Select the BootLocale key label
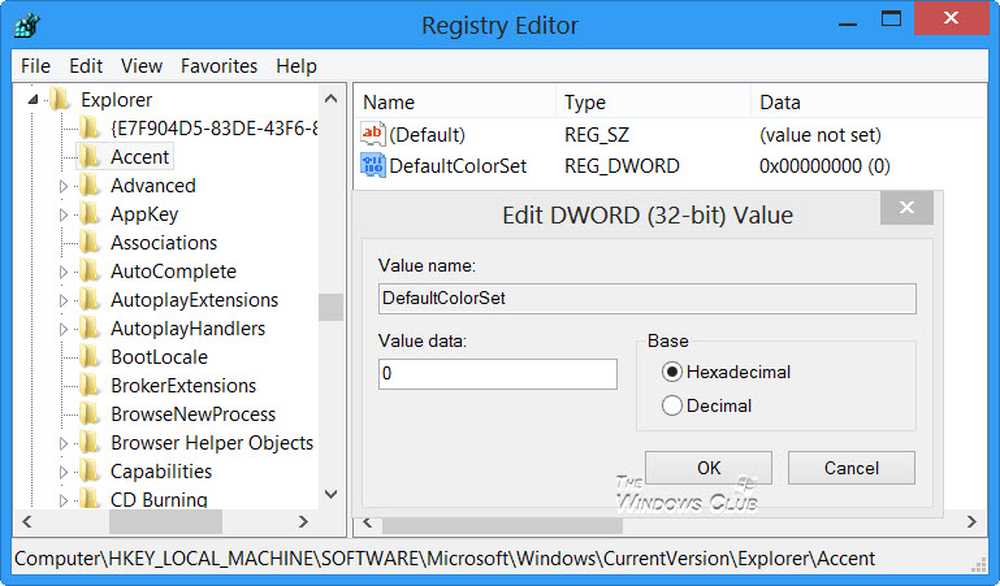Screen dimensions: 1000x586 (159, 357)
